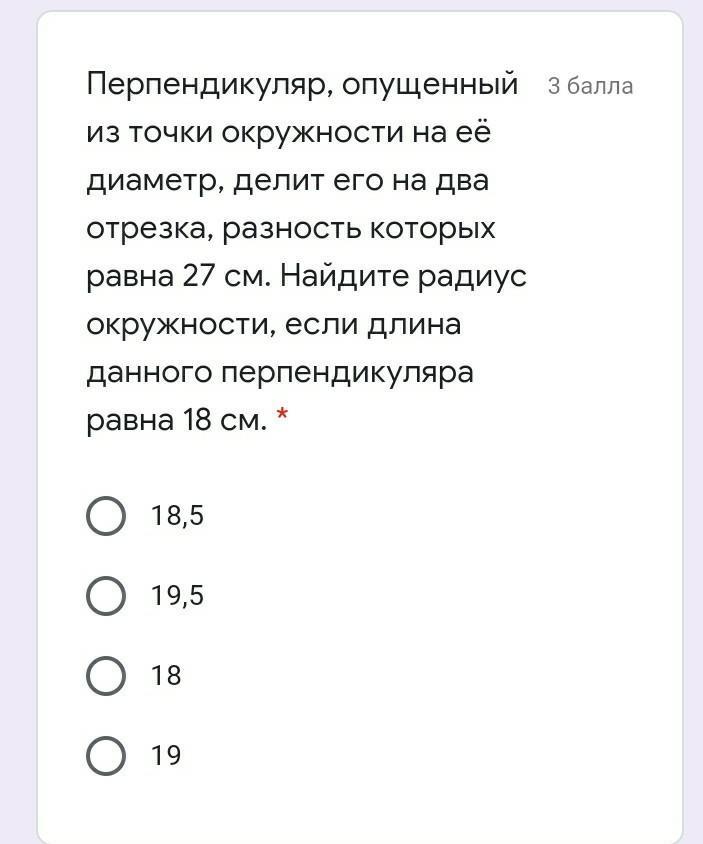The image size is (703, 844).
Task: Click the words "Найдите радиус"
Action: pyautogui.click(x=403, y=277)
